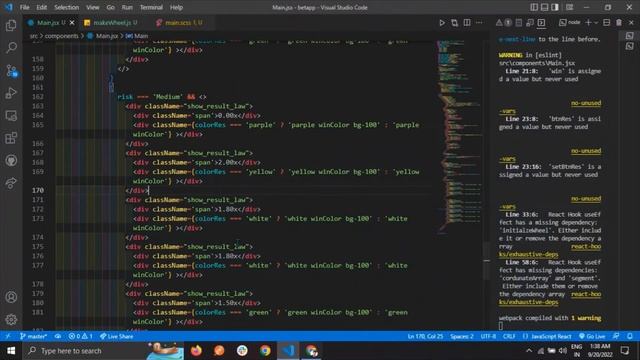Open the Accounts menu in activity bar
The image size is (640, 360).
click(11, 297)
